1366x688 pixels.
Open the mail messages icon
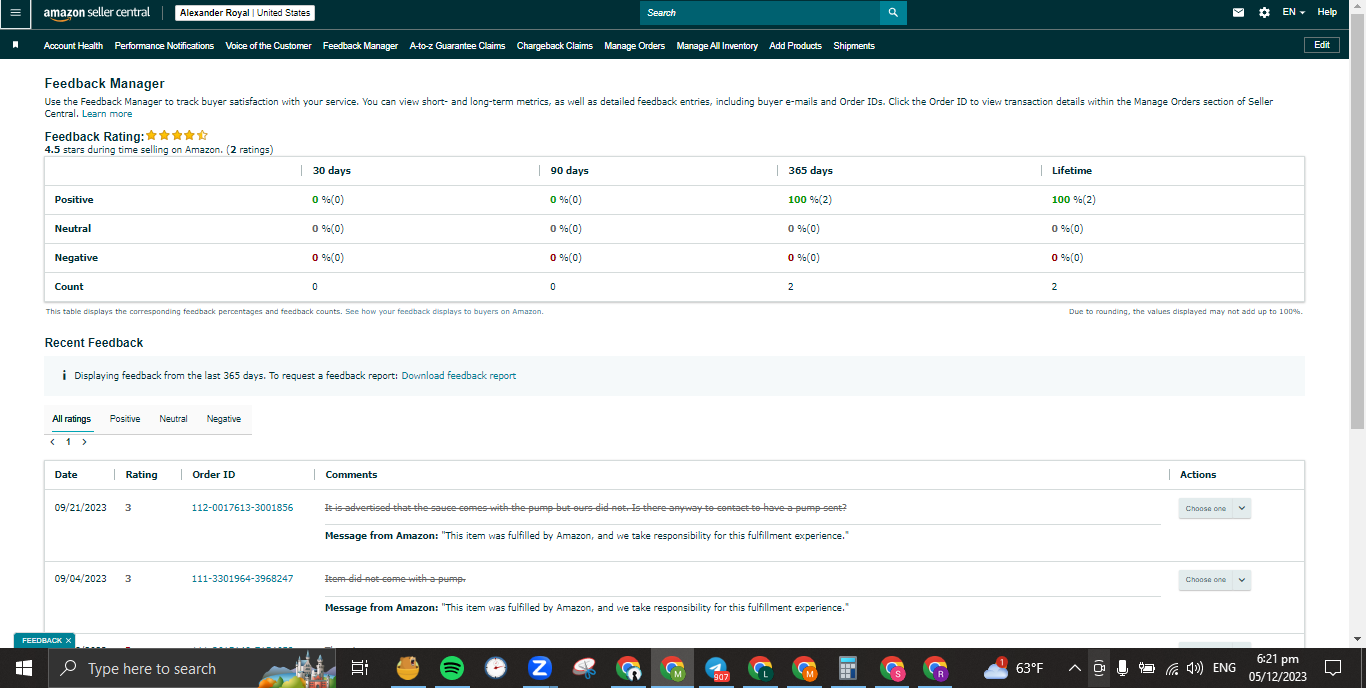pos(1239,13)
